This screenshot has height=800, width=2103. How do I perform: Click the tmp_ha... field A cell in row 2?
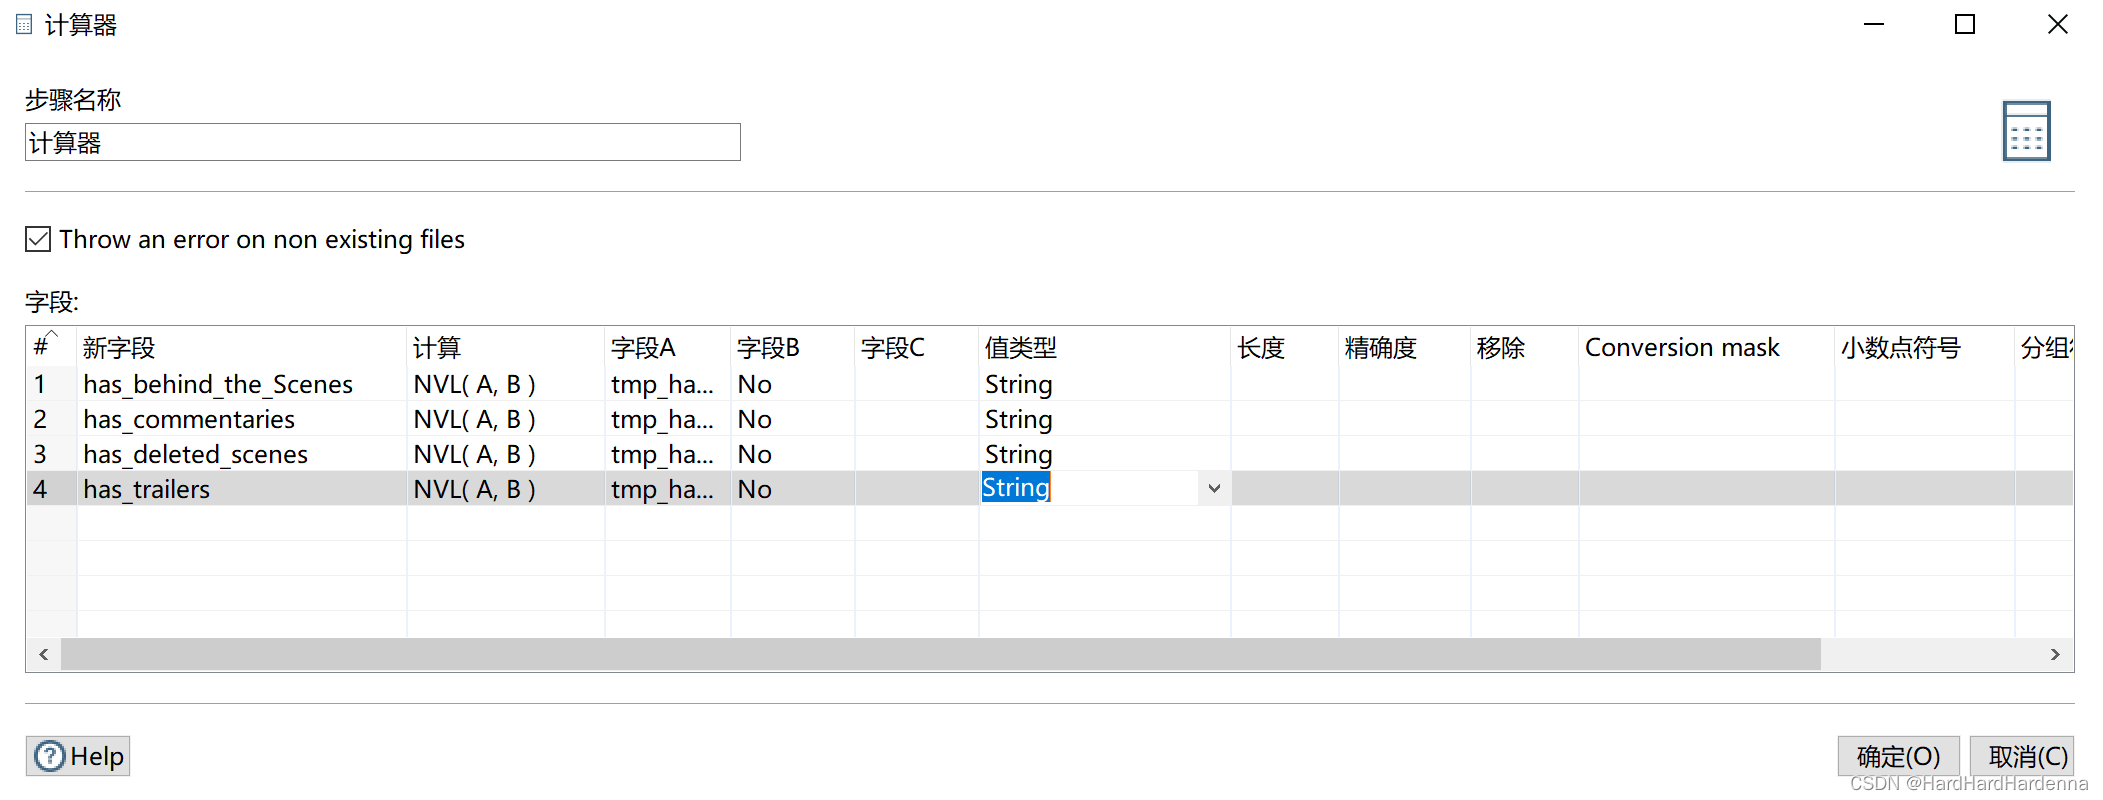[668, 419]
